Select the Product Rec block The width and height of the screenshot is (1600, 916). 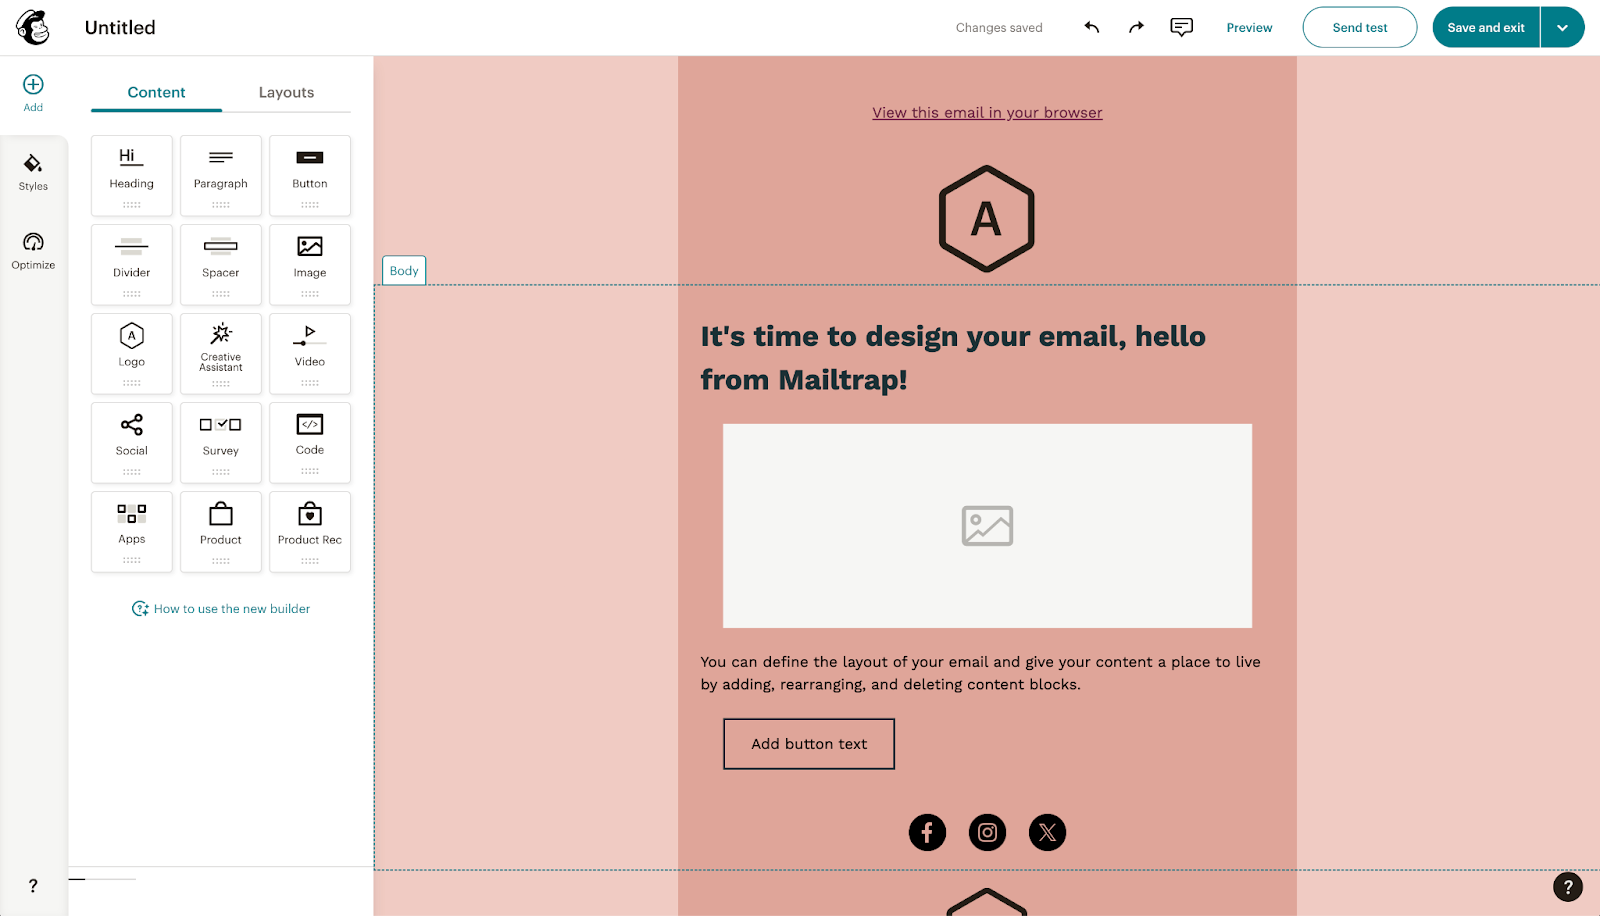(310, 531)
